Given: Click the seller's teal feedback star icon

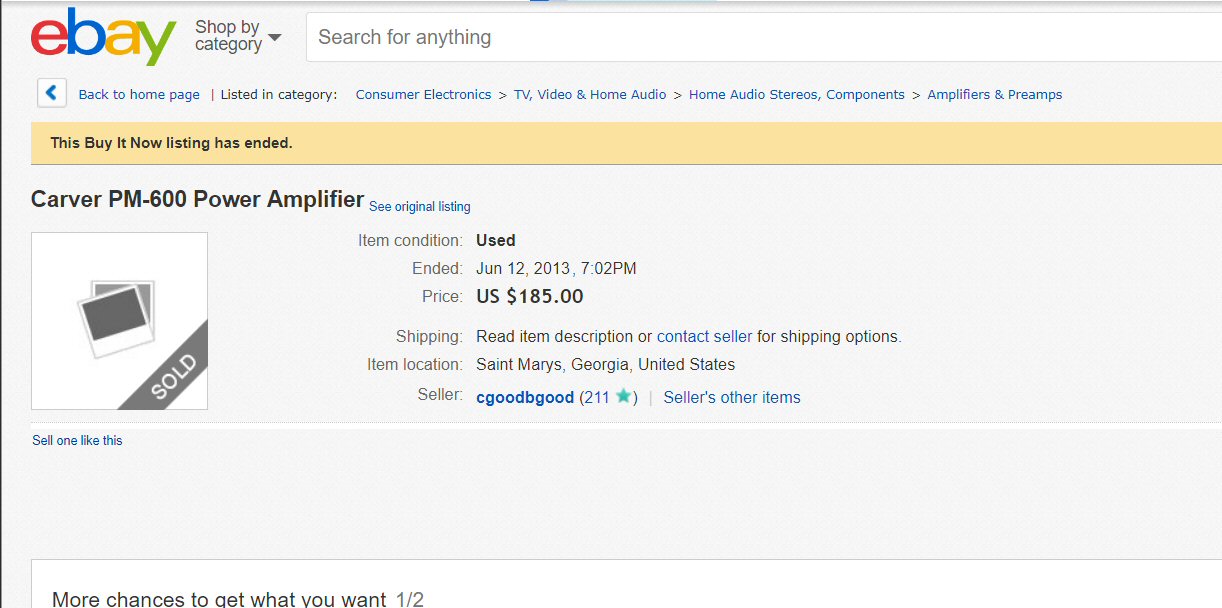Looking at the screenshot, I should 623,396.
